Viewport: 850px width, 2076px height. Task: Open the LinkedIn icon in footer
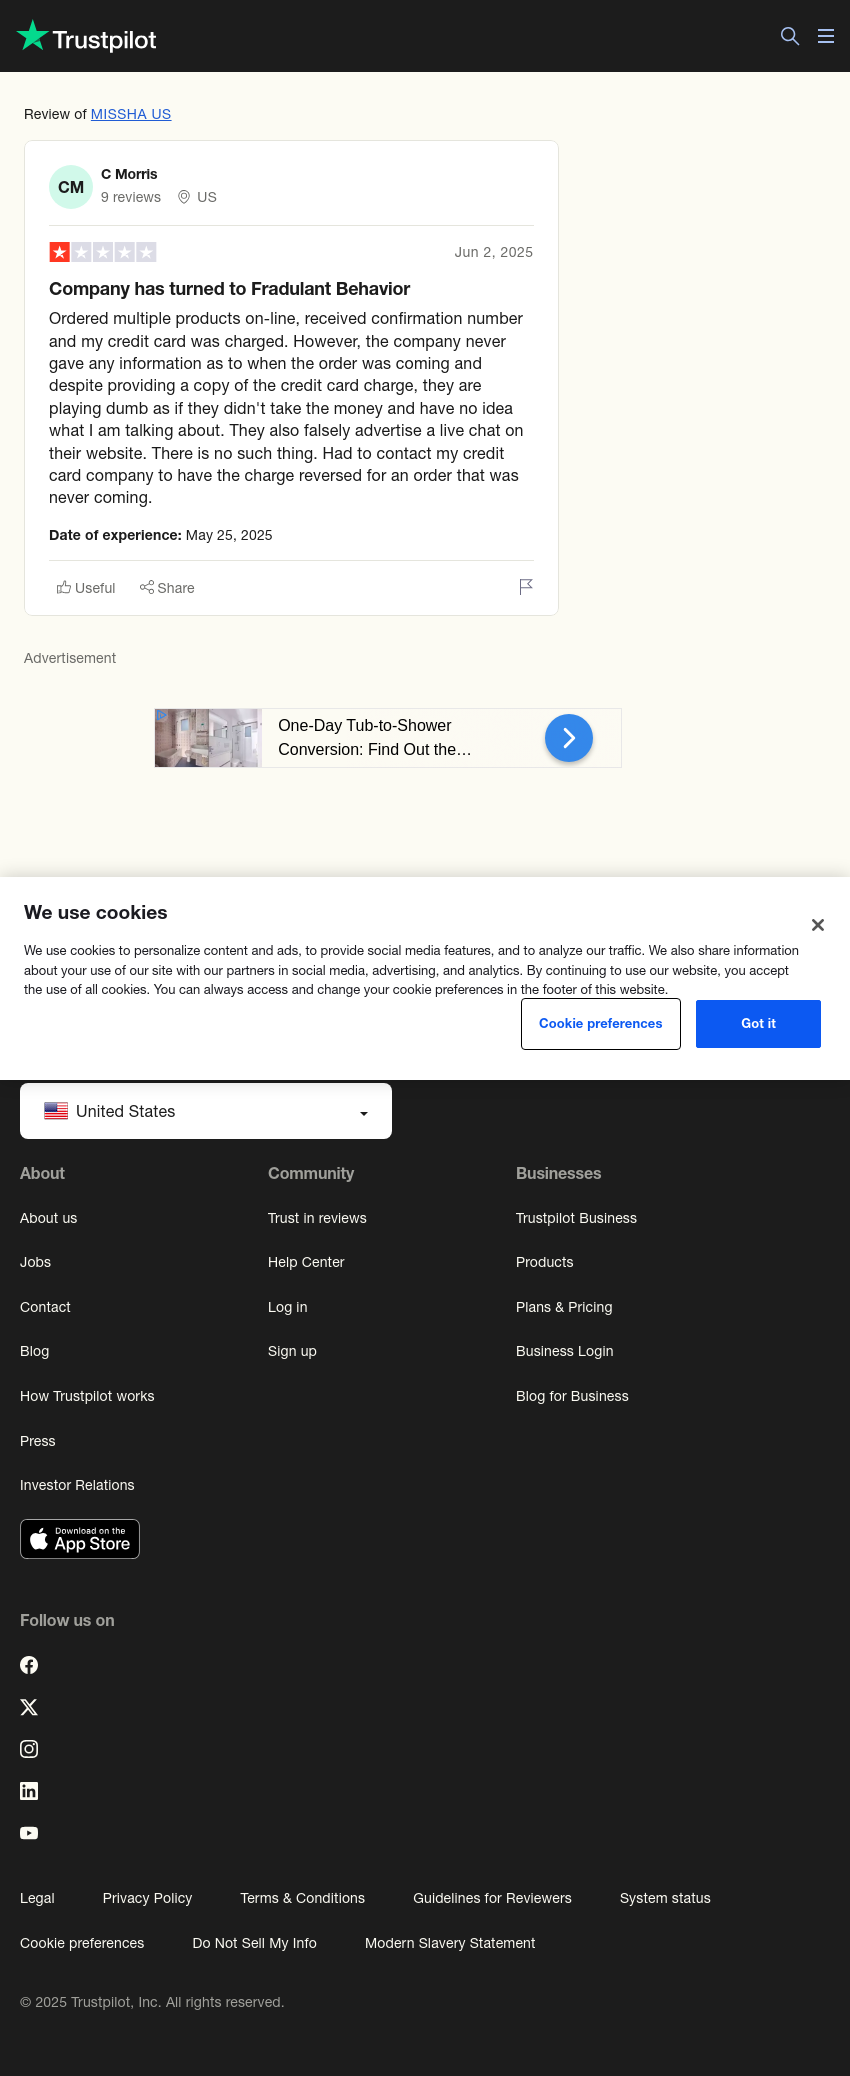click(29, 1791)
